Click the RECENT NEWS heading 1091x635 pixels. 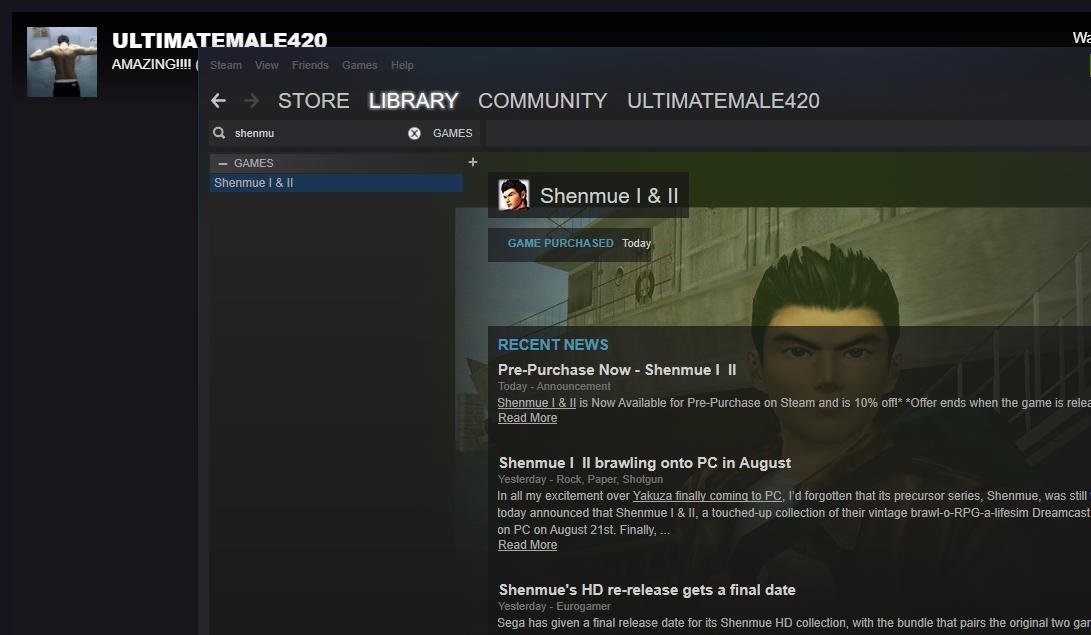[553, 345]
